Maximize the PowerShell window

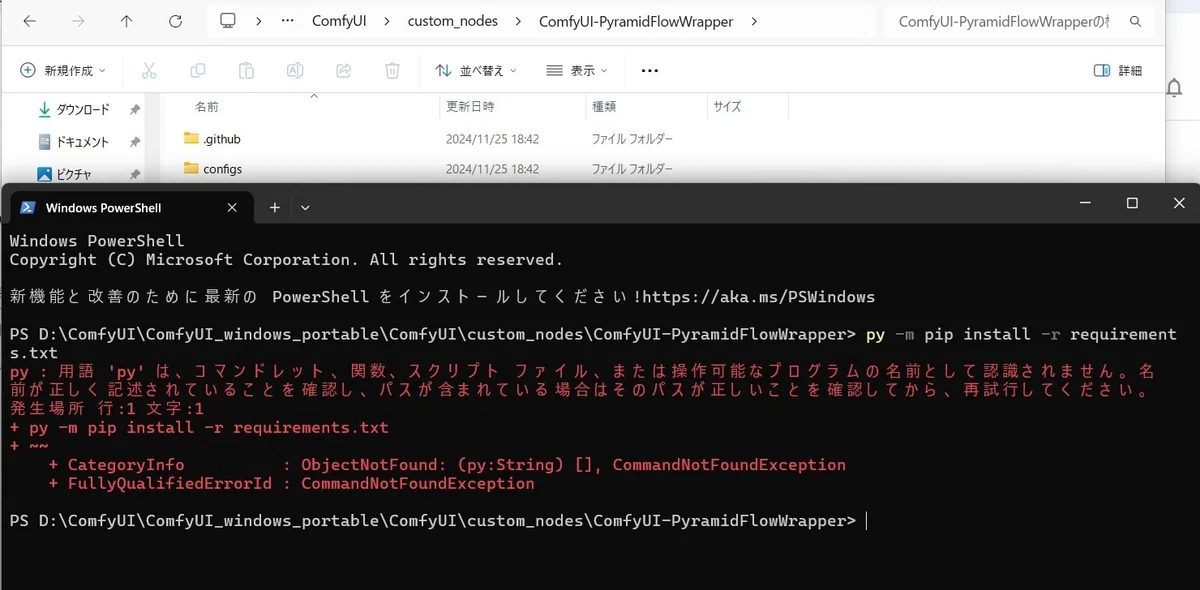(1132, 203)
